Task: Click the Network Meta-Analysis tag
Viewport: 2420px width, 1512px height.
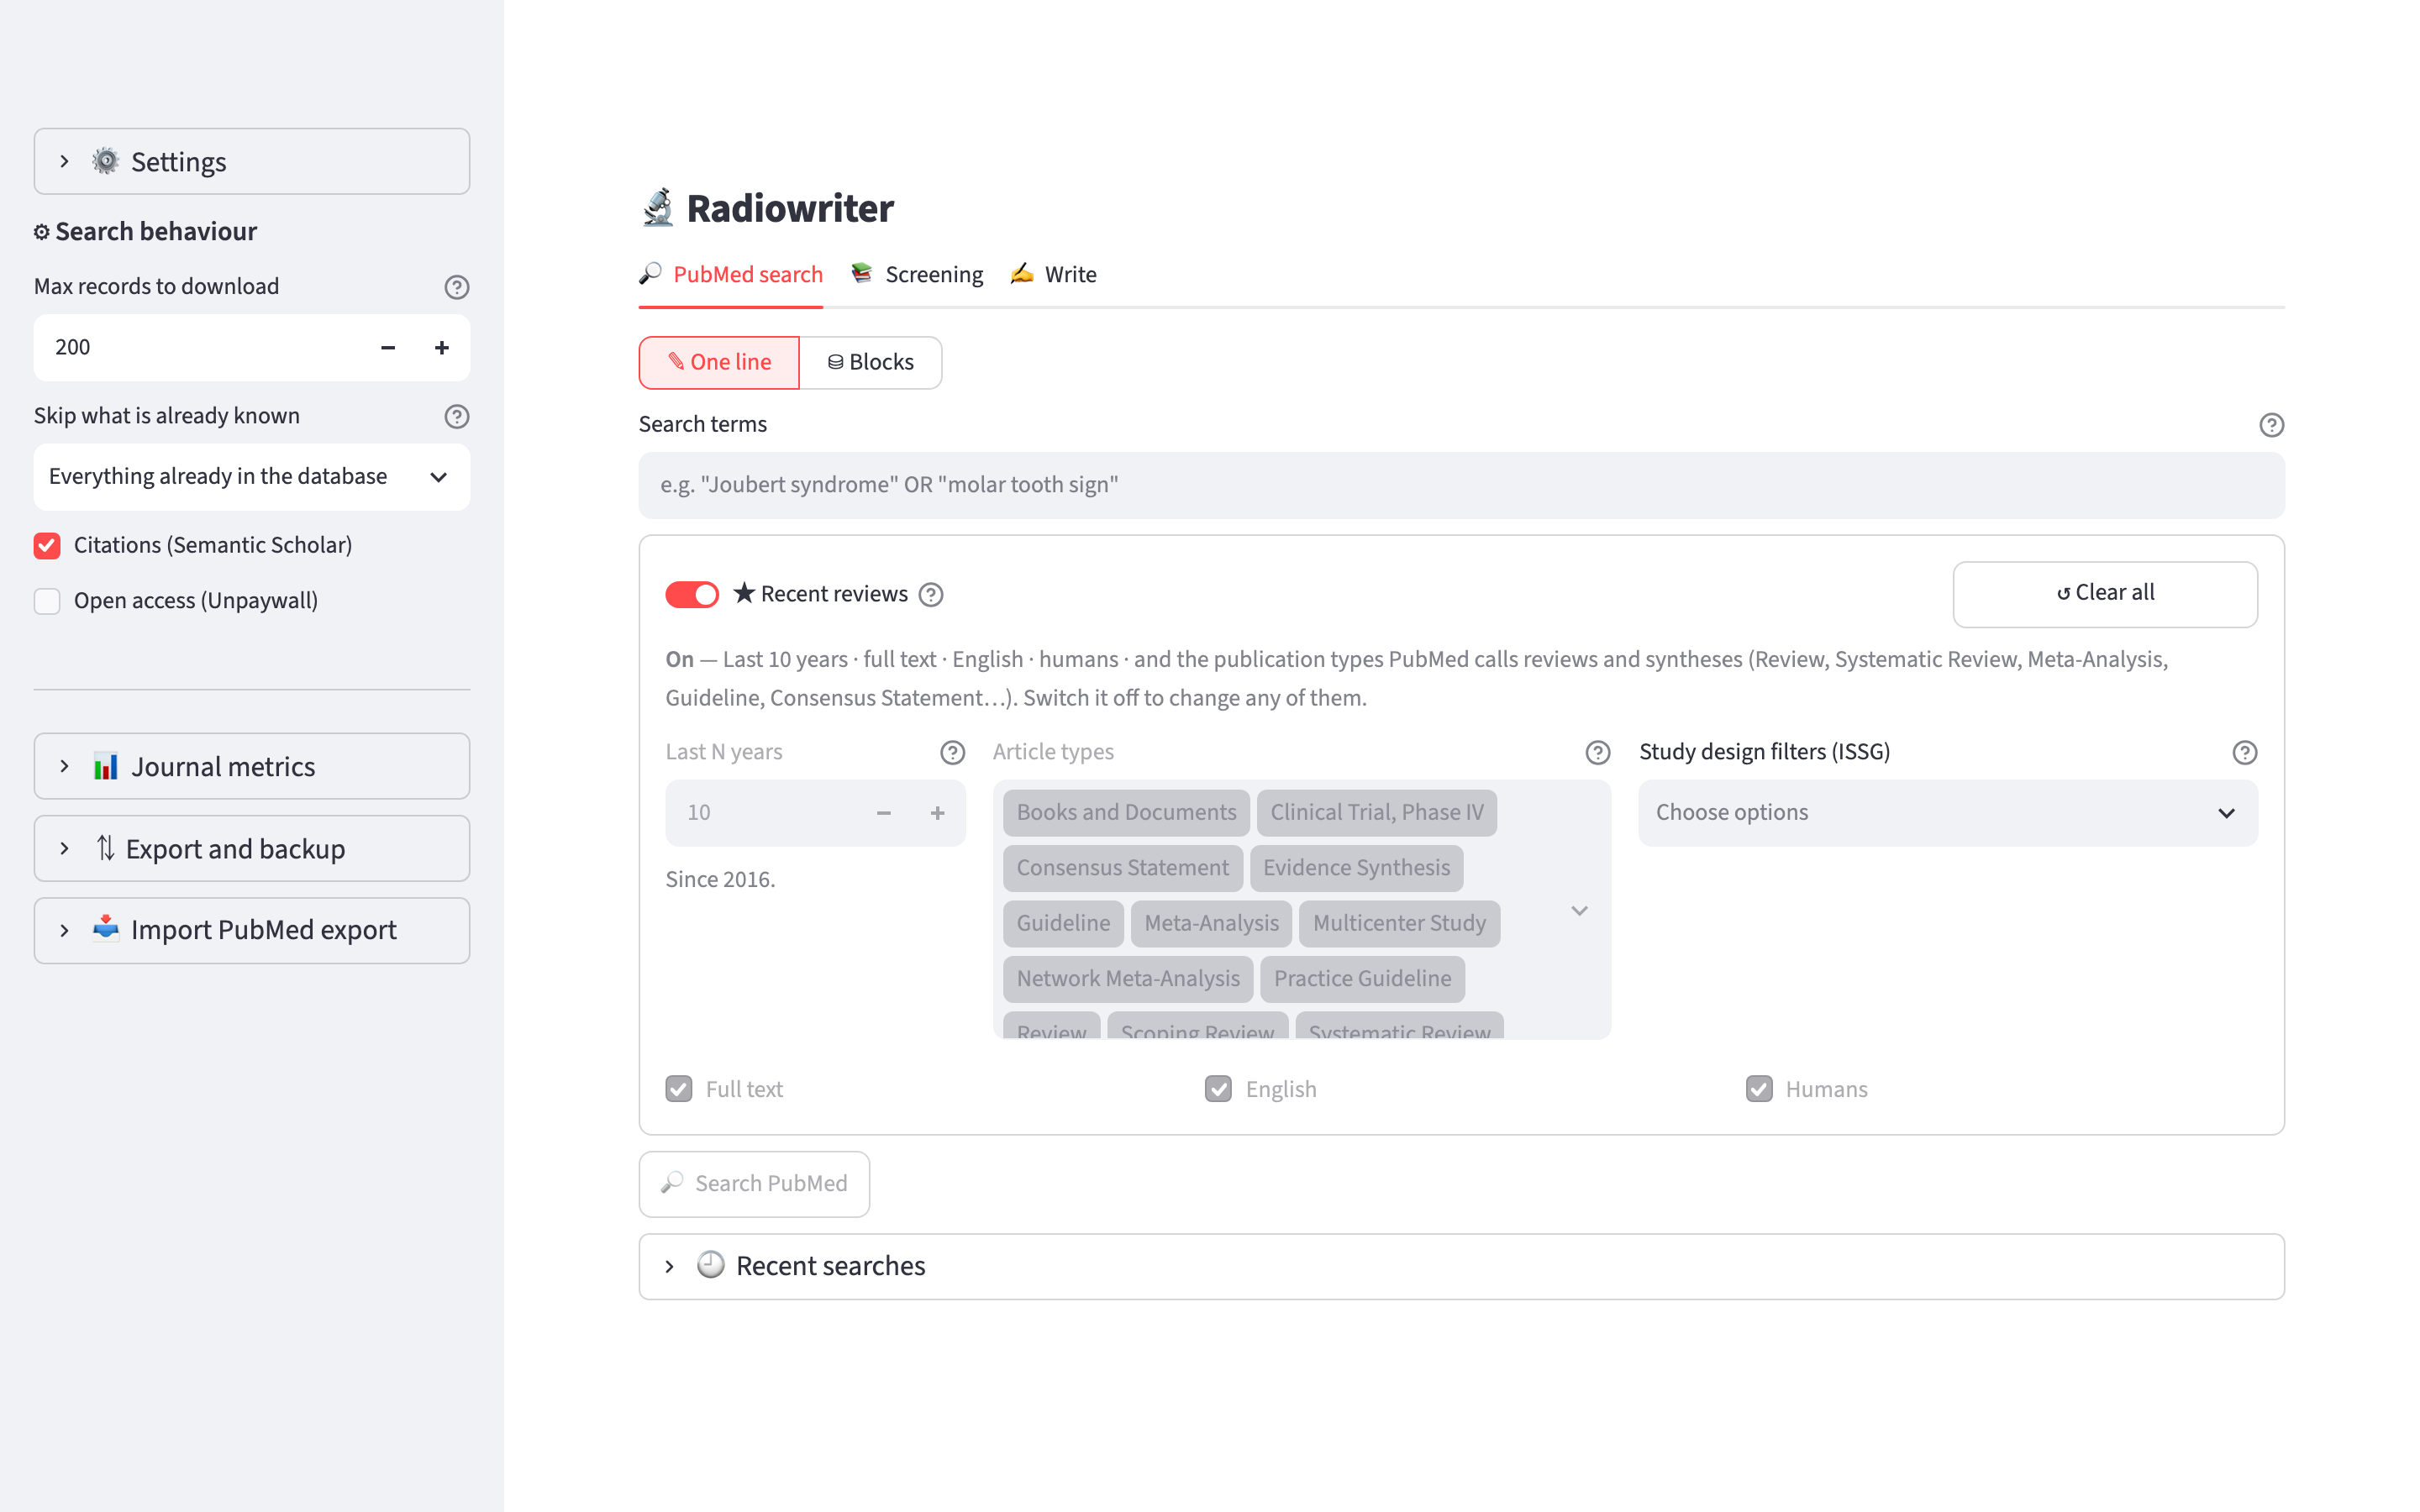Action: [1128, 979]
